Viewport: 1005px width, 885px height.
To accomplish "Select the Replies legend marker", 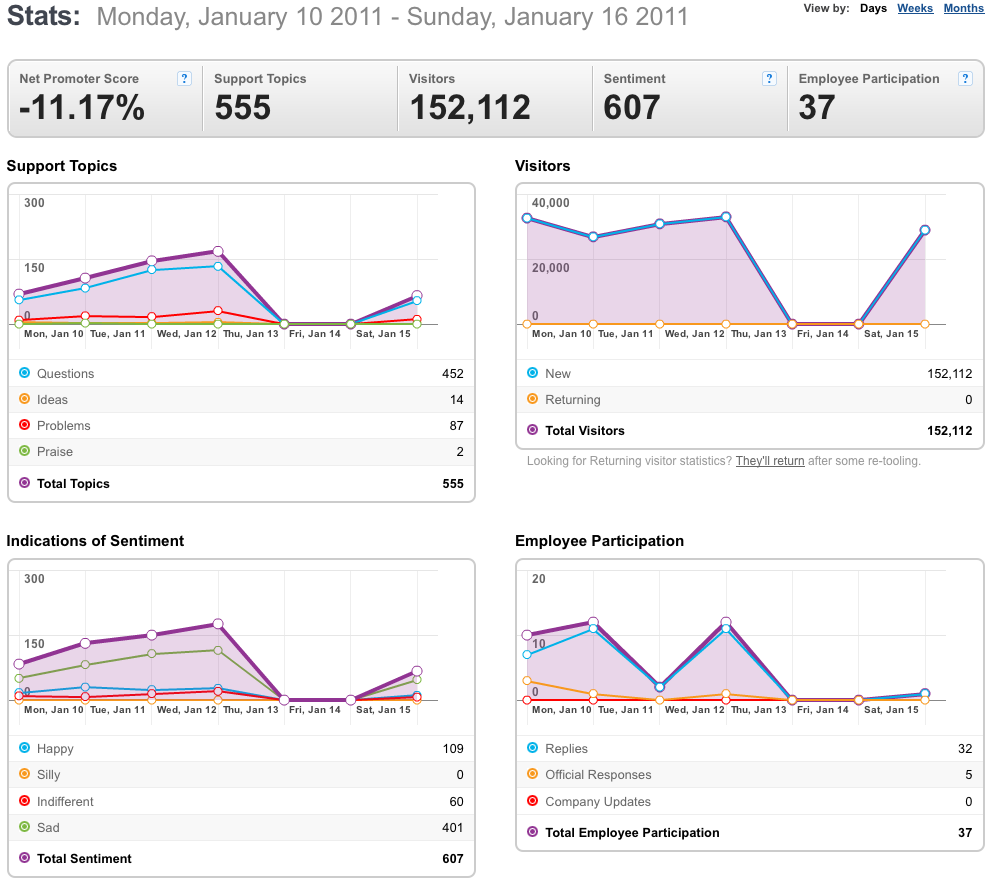I will point(532,748).
